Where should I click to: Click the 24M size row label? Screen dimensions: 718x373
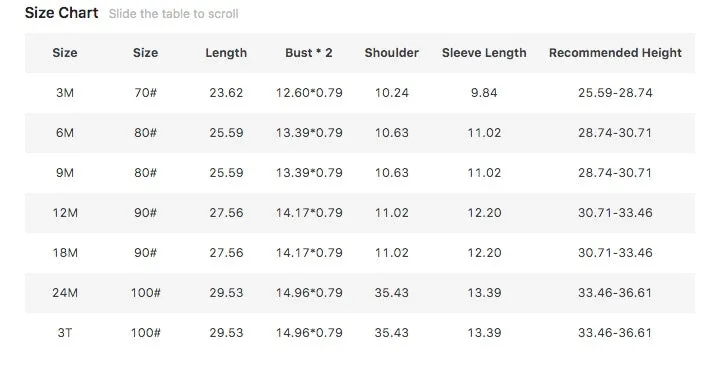(65, 293)
